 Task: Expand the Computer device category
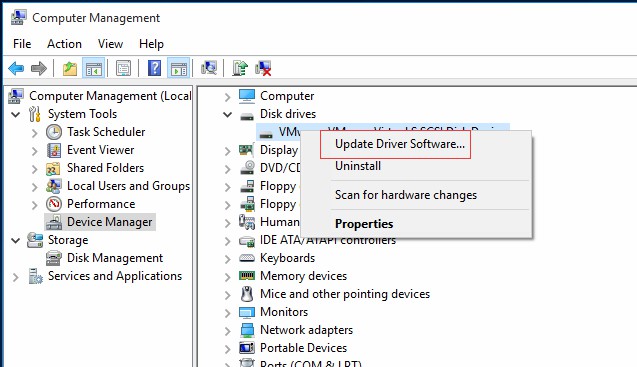[x=228, y=97]
